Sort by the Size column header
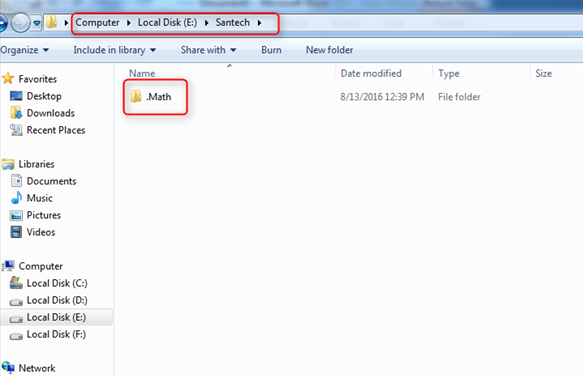The image size is (583, 376). pos(543,73)
